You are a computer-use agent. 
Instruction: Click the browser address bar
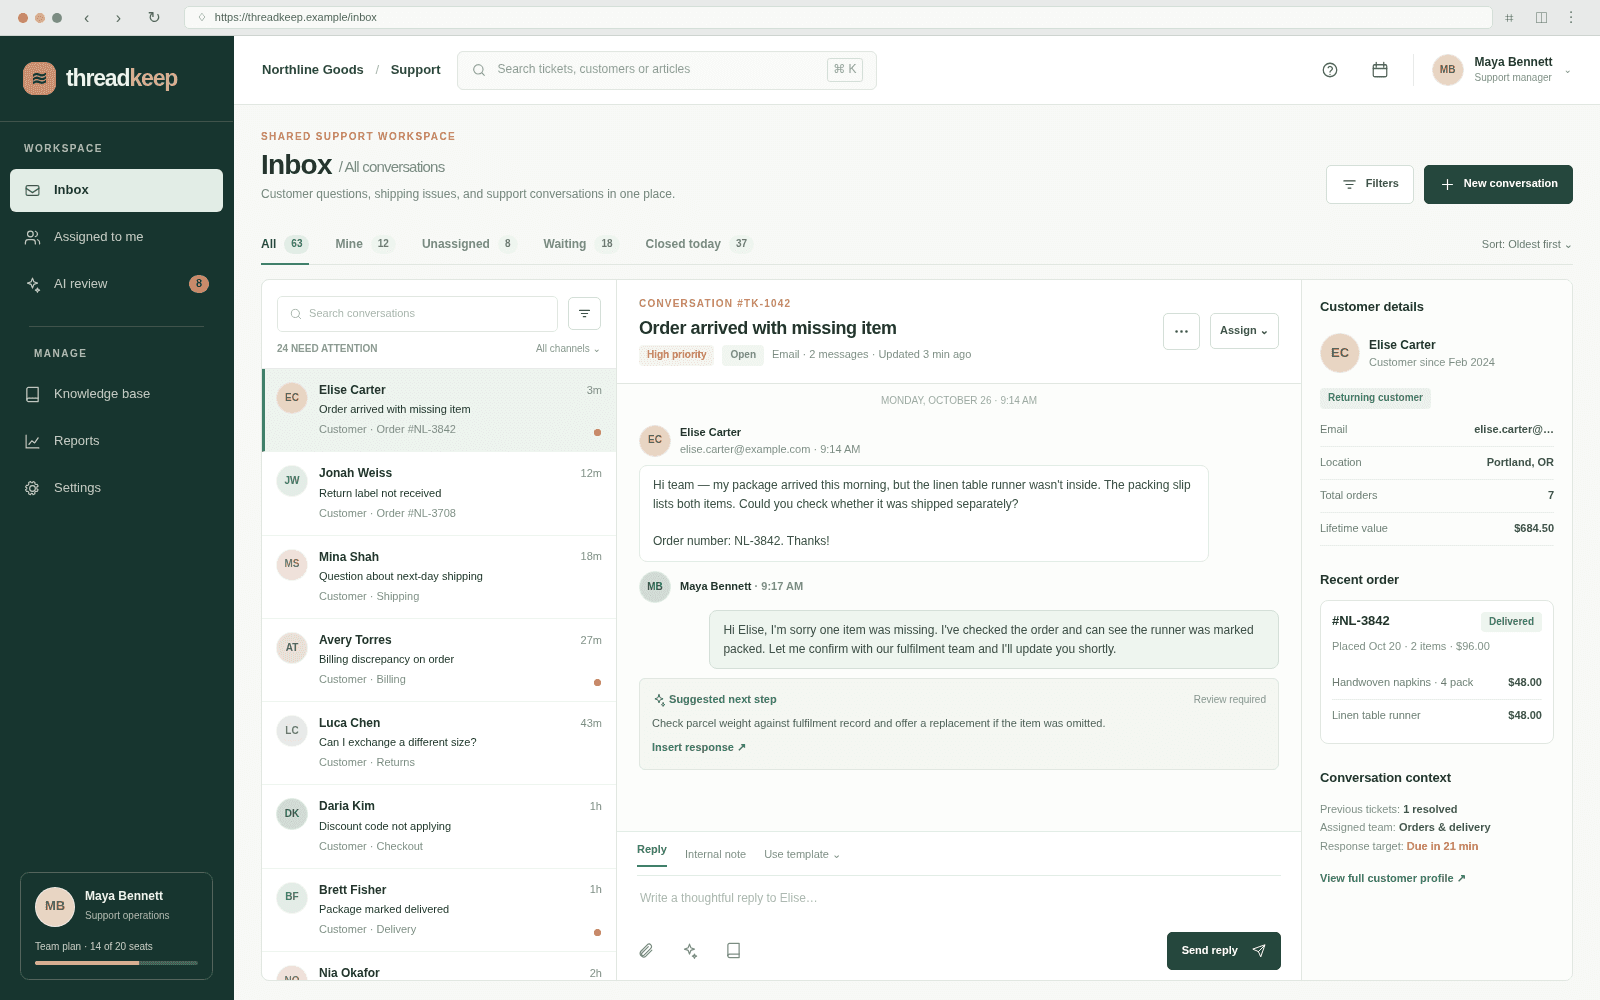[x=838, y=18]
